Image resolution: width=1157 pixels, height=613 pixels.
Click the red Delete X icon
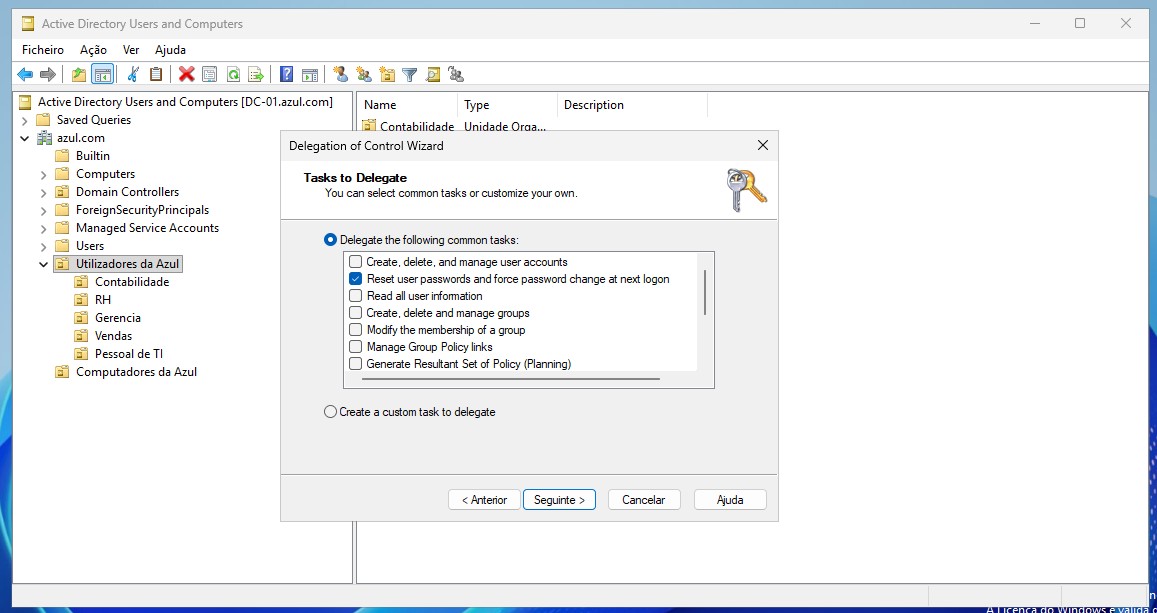pyautogui.click(x=187, y=75)
